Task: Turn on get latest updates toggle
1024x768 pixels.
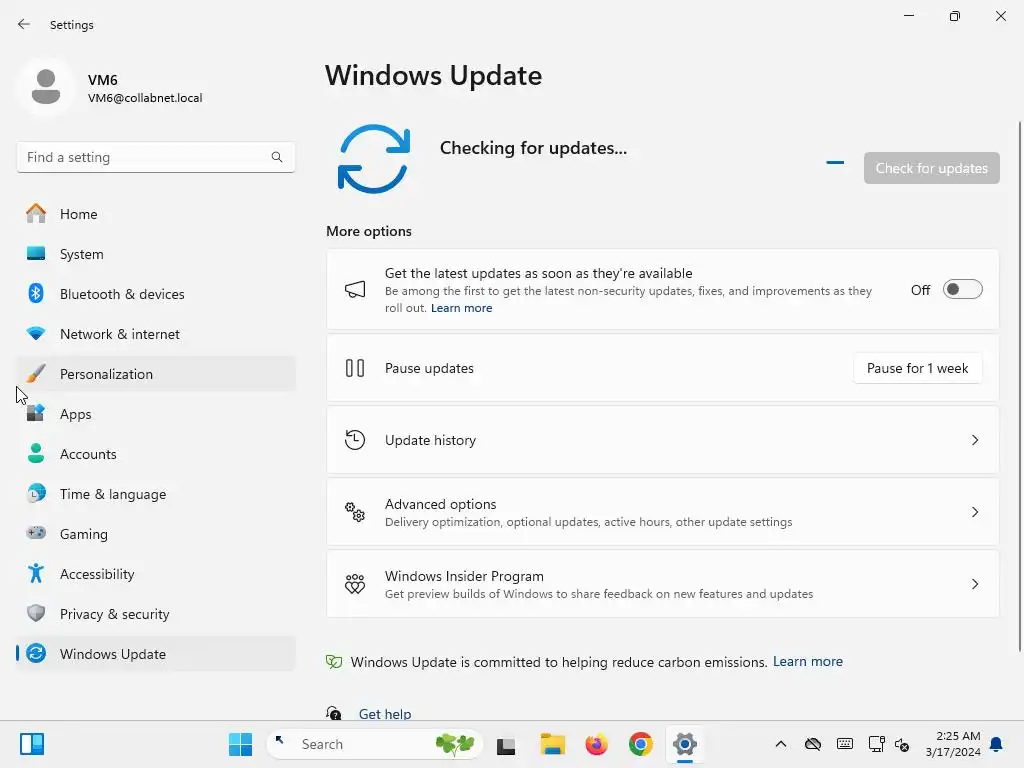Action: click(963, 289)
